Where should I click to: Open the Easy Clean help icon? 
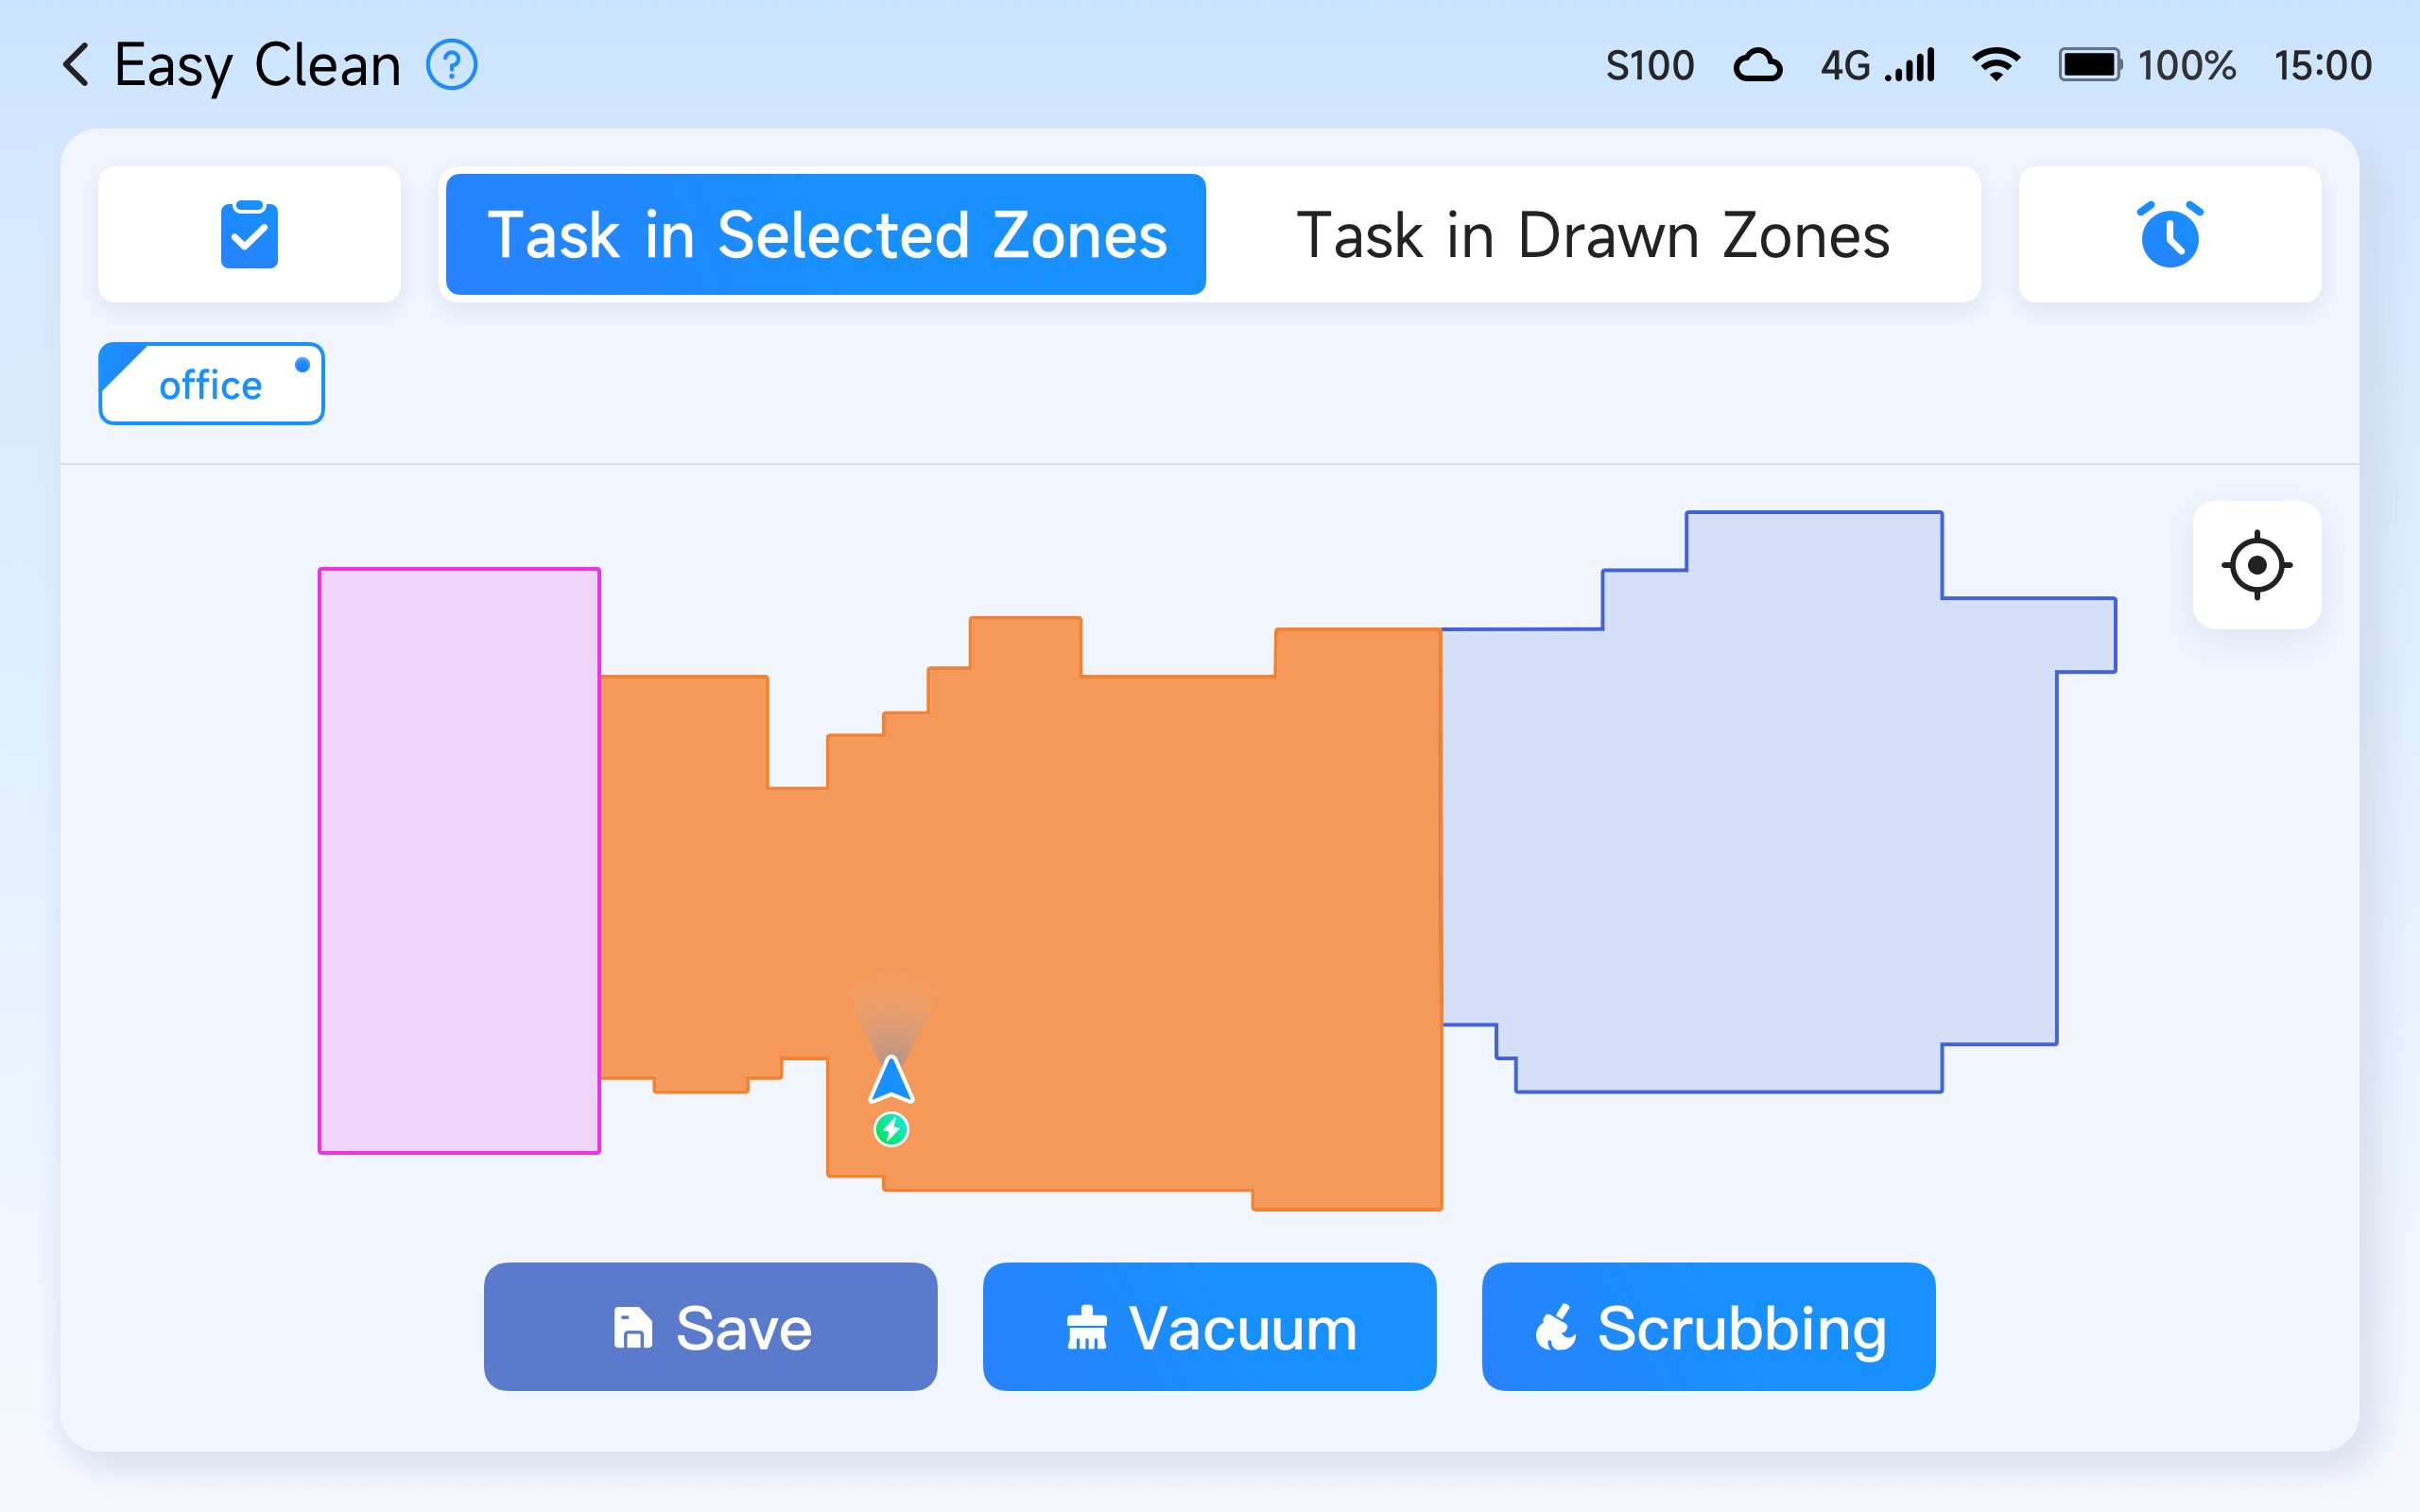tap(452, 65)
